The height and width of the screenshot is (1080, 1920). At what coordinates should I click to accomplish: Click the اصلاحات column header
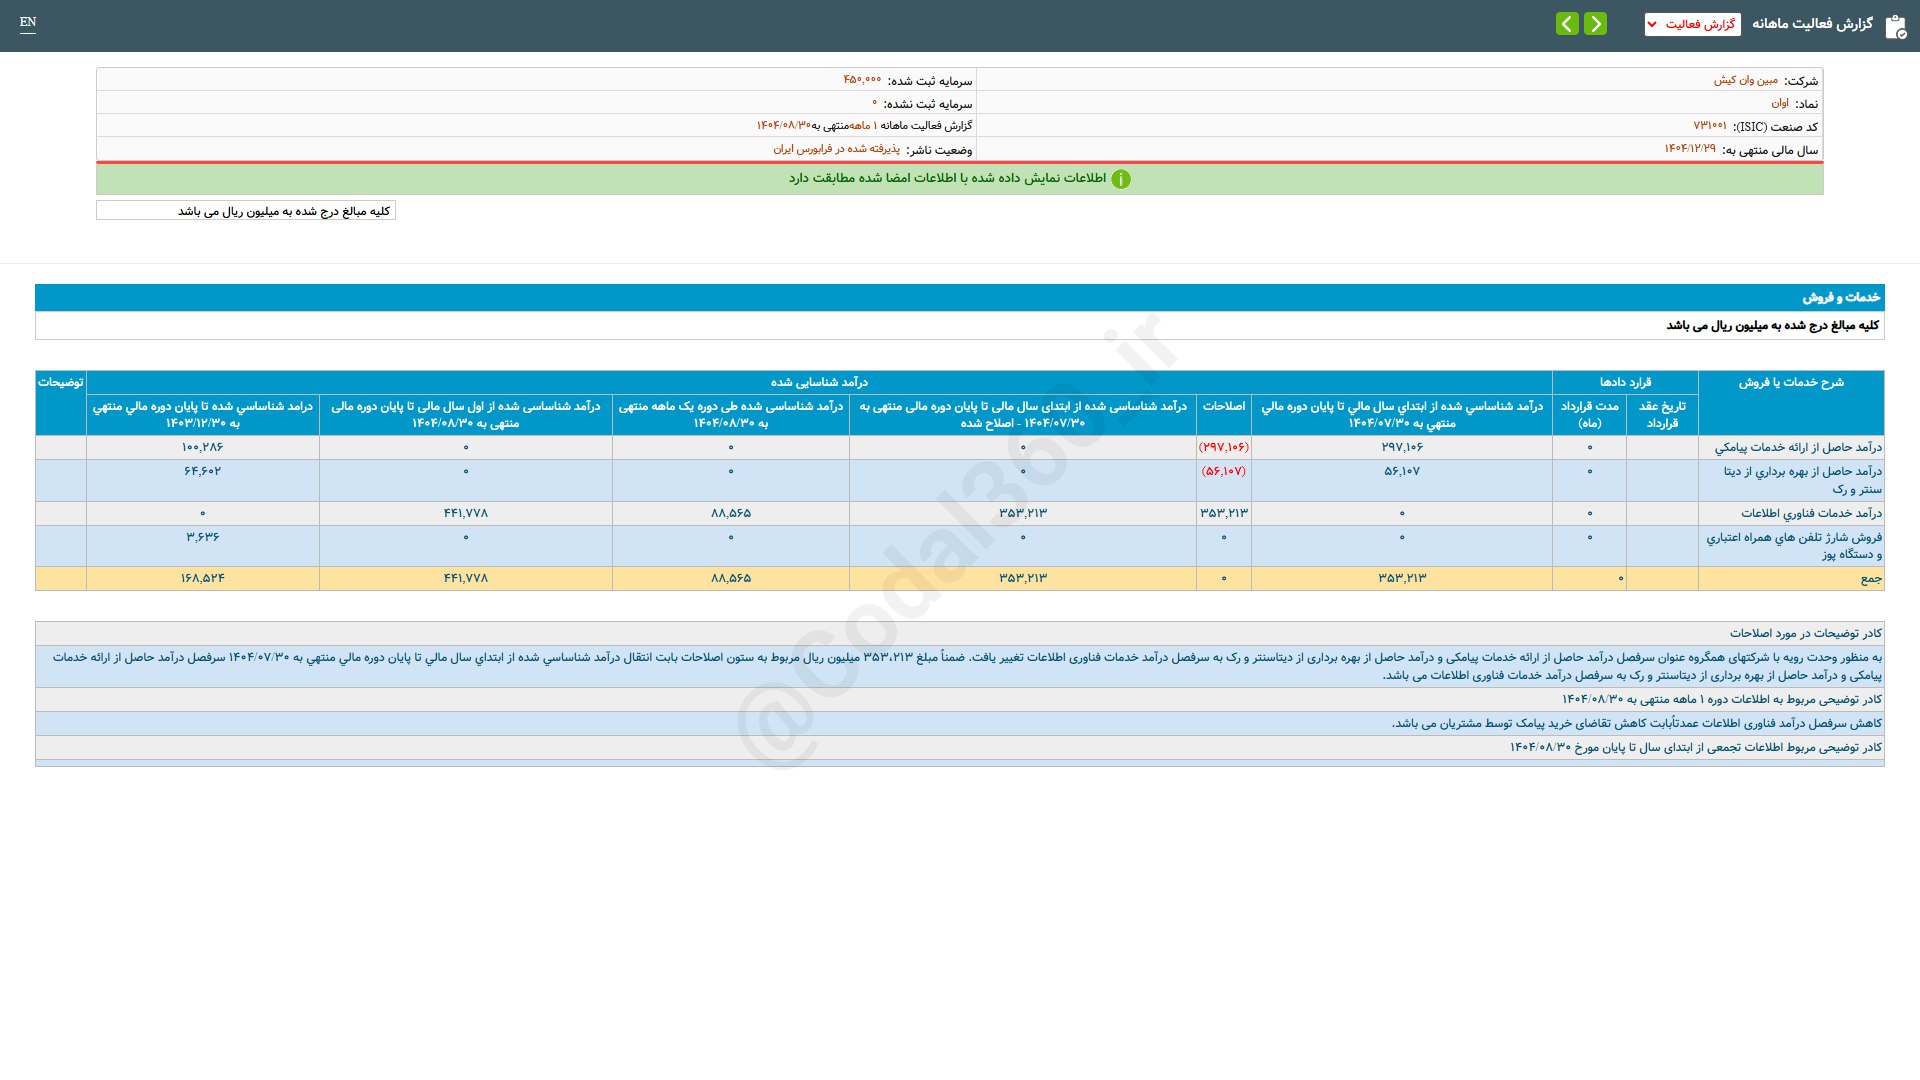(x=1223, y=406)
